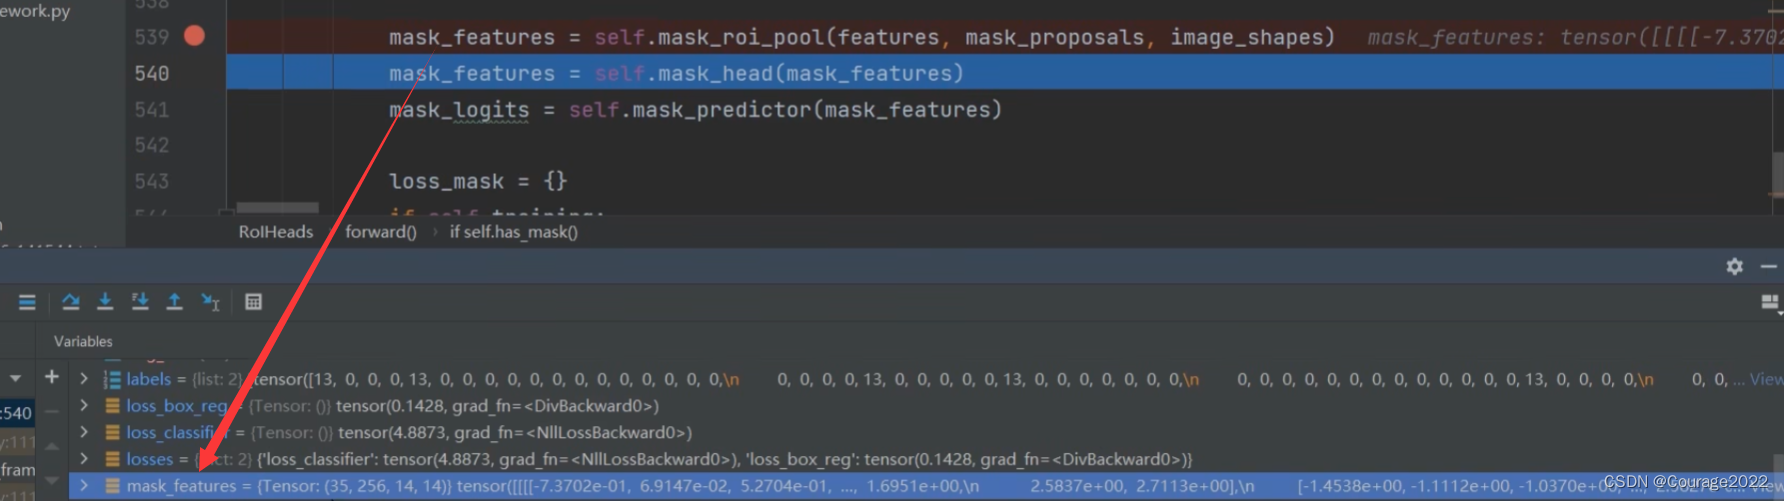The width and height of the screenshot is (1784, 501).
Task: Move watch down with arrow icon
Action: point(52,480)
